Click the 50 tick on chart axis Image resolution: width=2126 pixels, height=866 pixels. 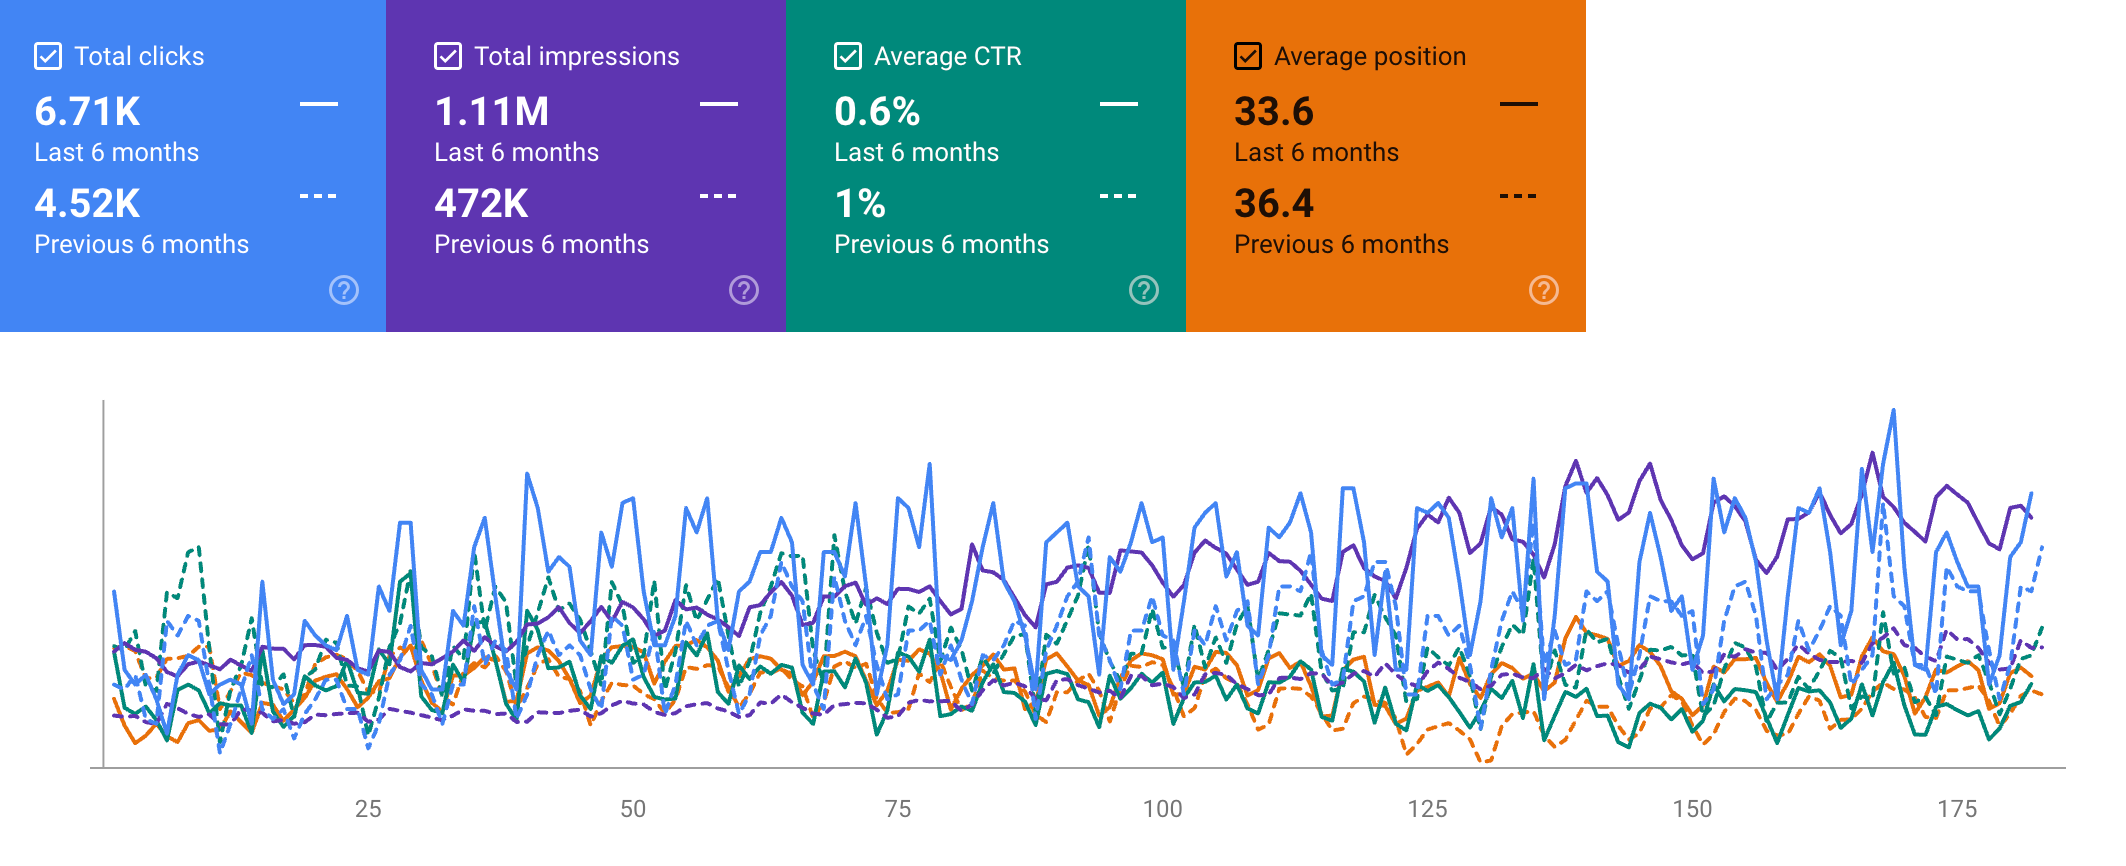pyautogui.click(x=633, y=809)
